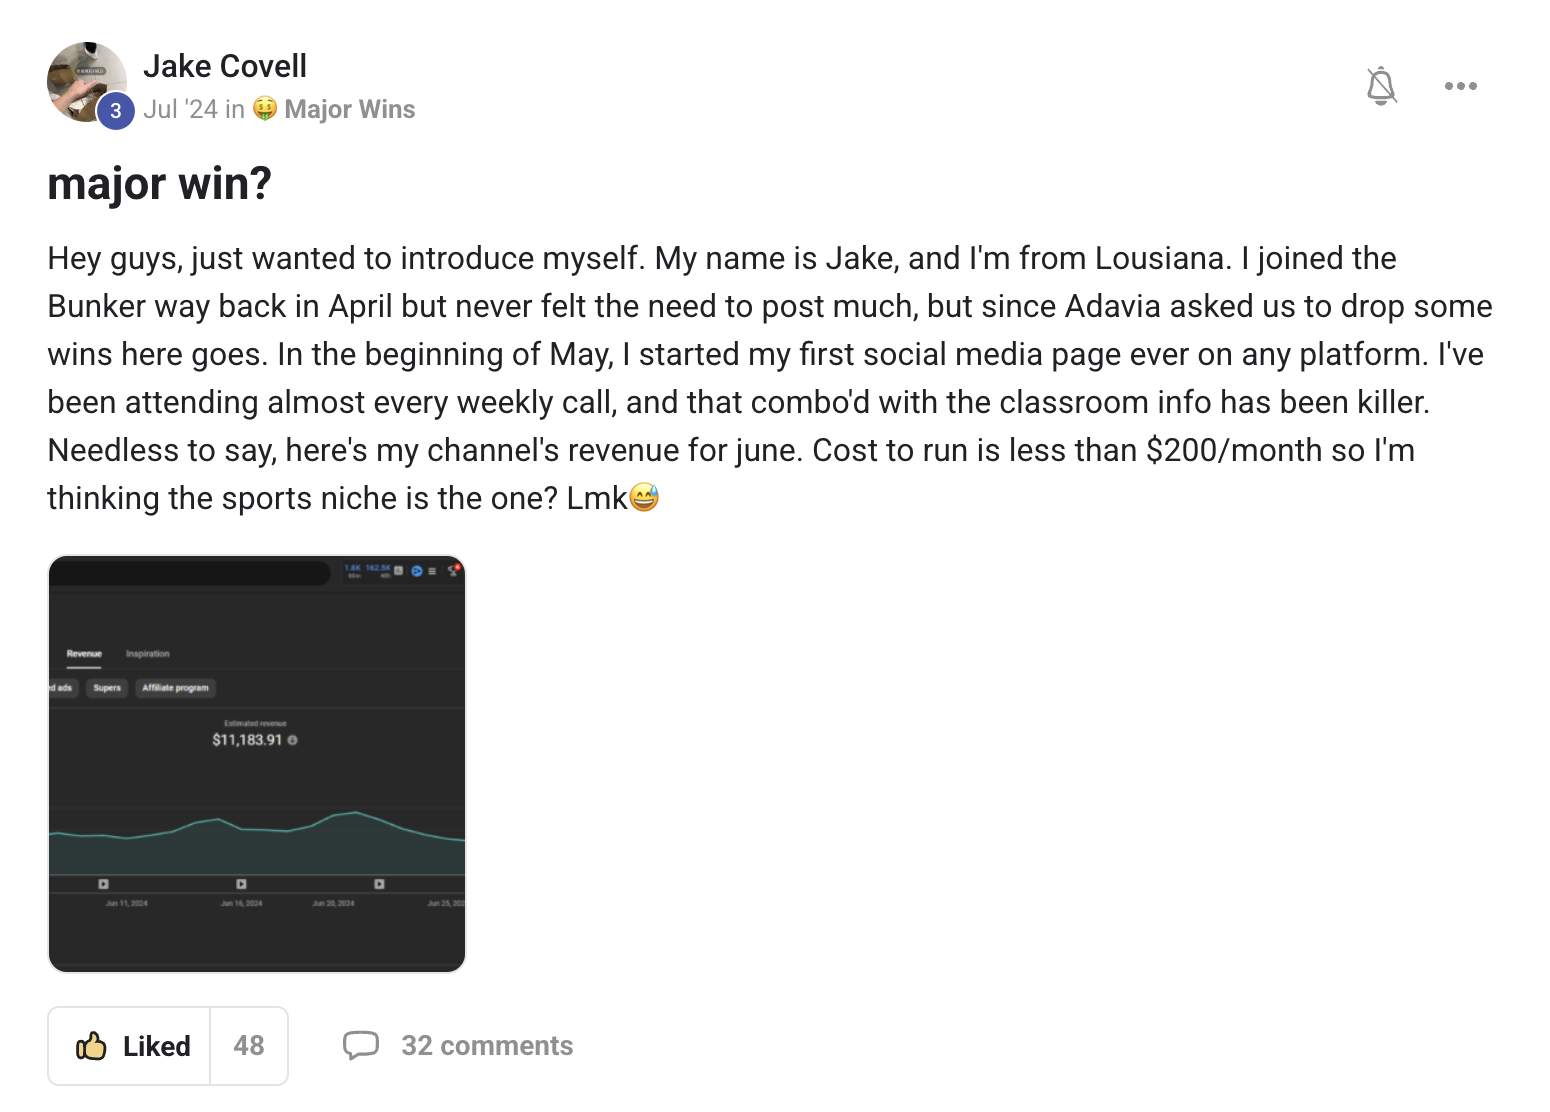This screenshot has height=1112, width=1550.
Task: Click the video marker above Jun 16, 2024
Action: 241,884
